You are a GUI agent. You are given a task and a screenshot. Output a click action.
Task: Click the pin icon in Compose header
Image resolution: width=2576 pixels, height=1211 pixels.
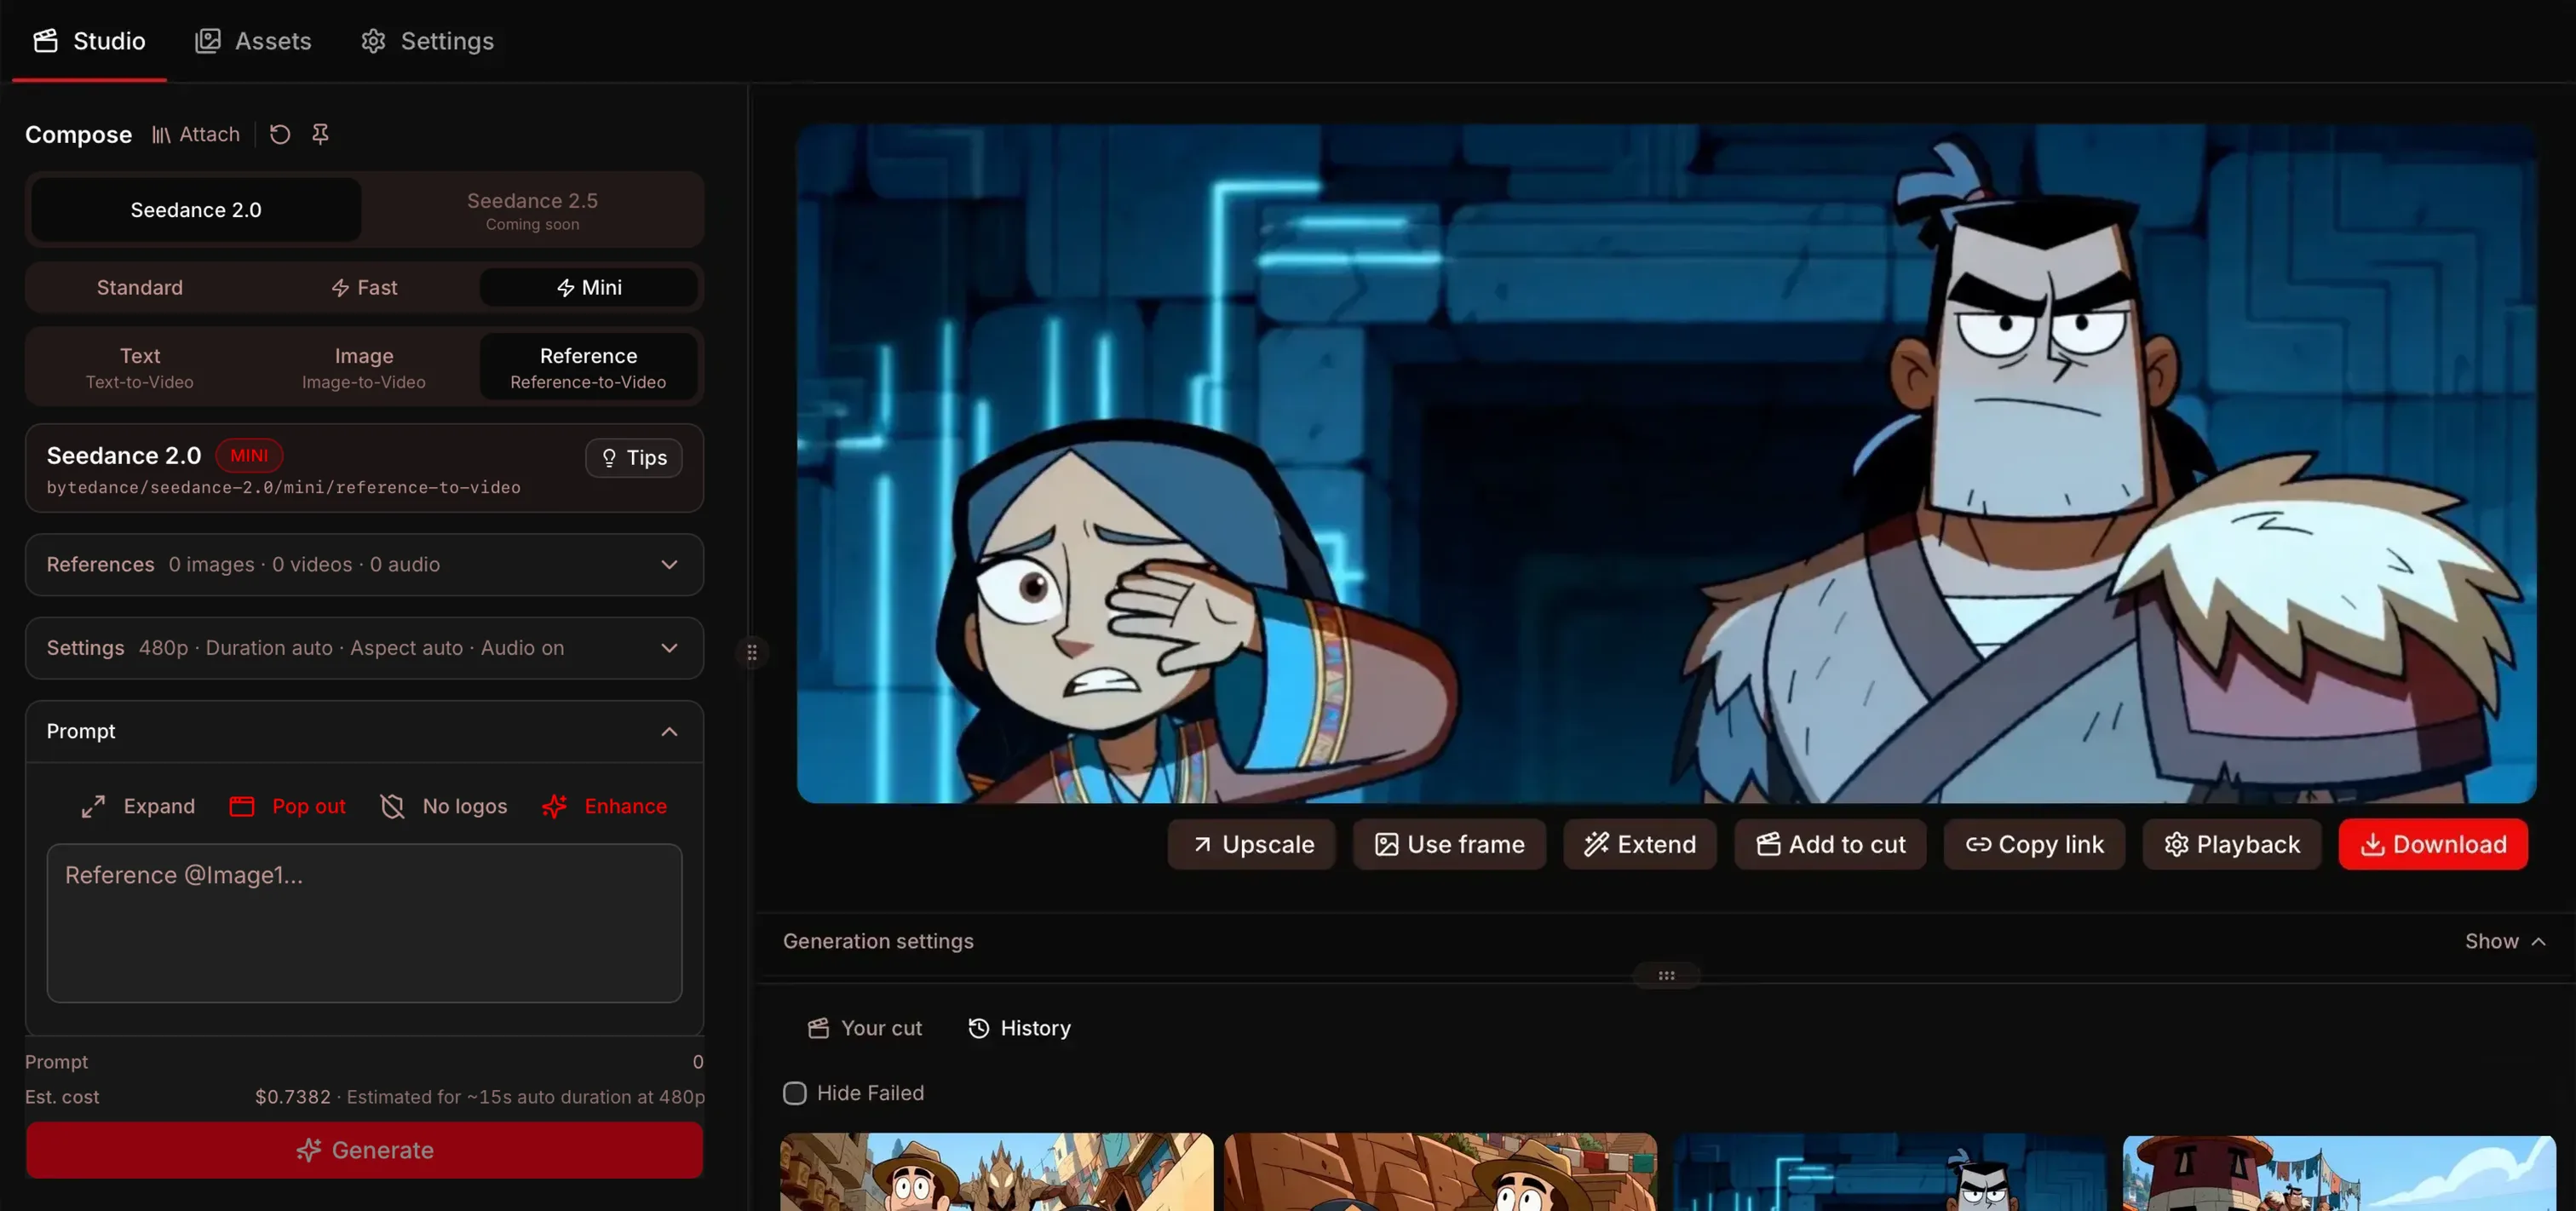[x=320, y=134]
